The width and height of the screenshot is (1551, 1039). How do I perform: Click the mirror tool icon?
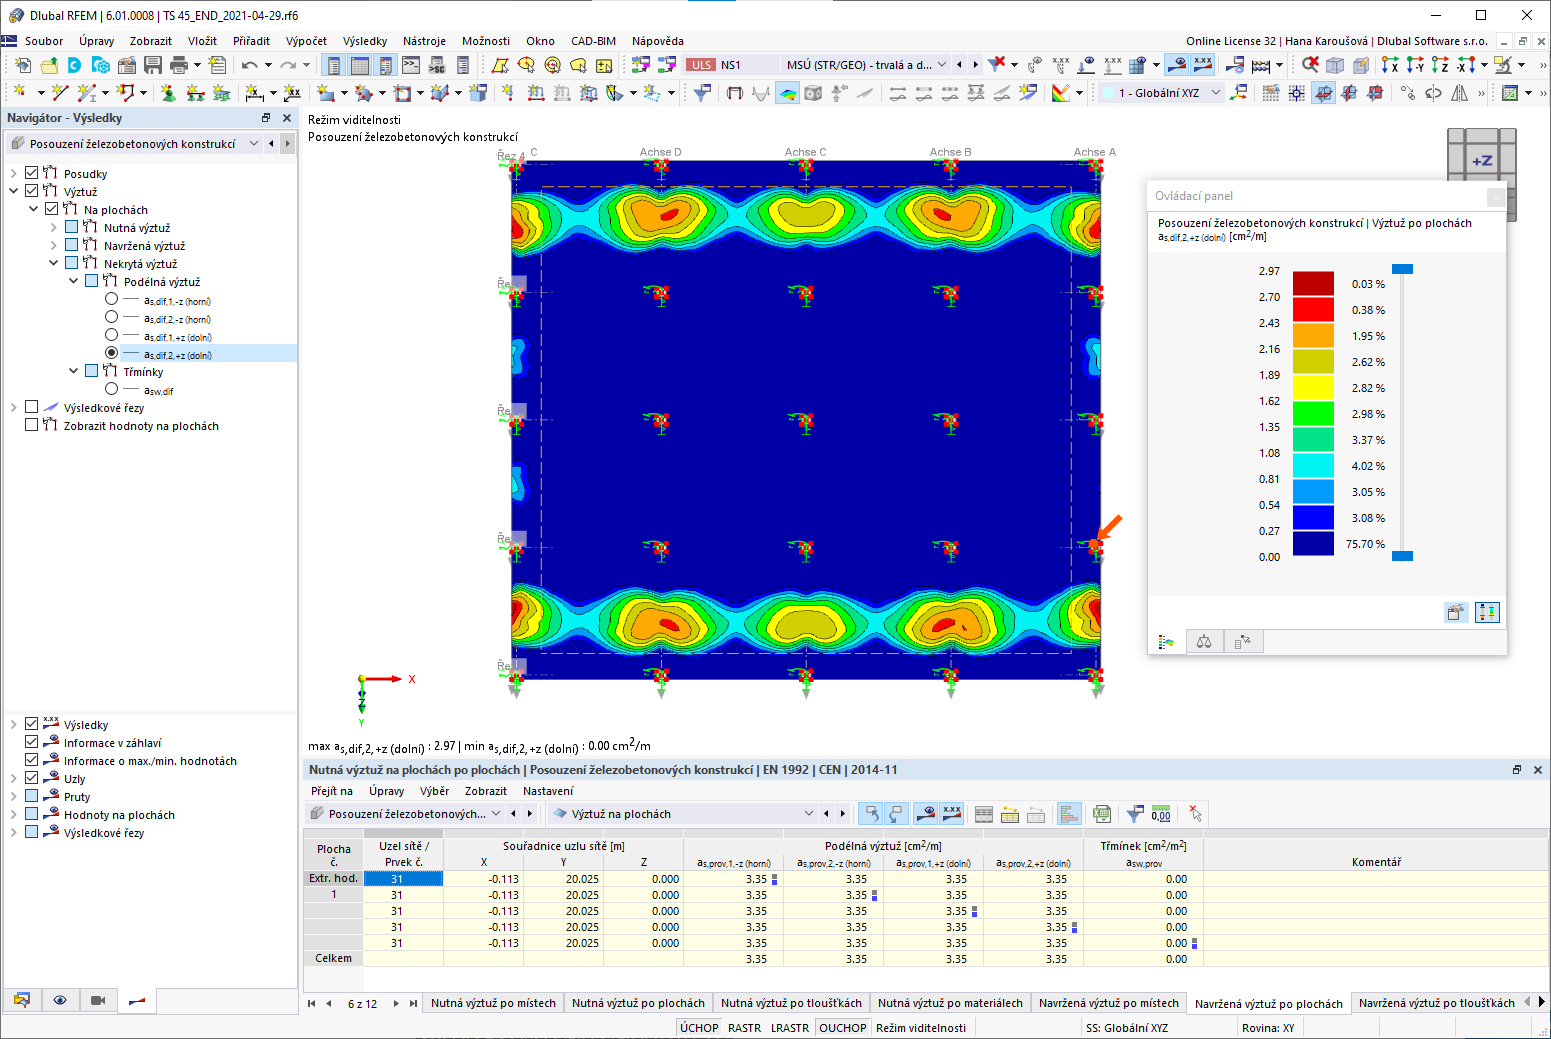1460,93
